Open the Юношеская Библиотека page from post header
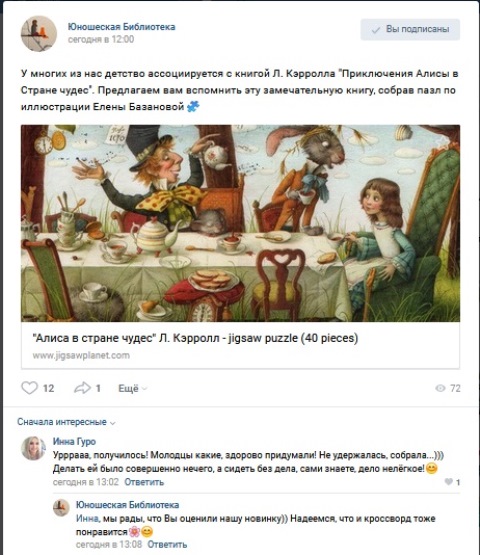The height and width of the screenshot is (555, 480). pyautogui.click(x=121, y=27)
